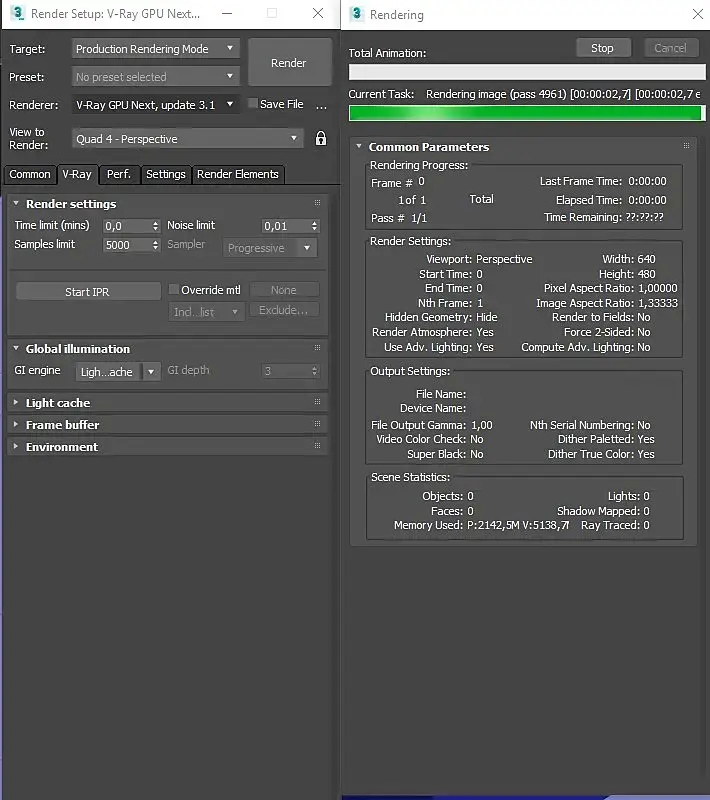Click the None override material button
The height and width of the screenshot is (800, 710).
coord(284,290)
